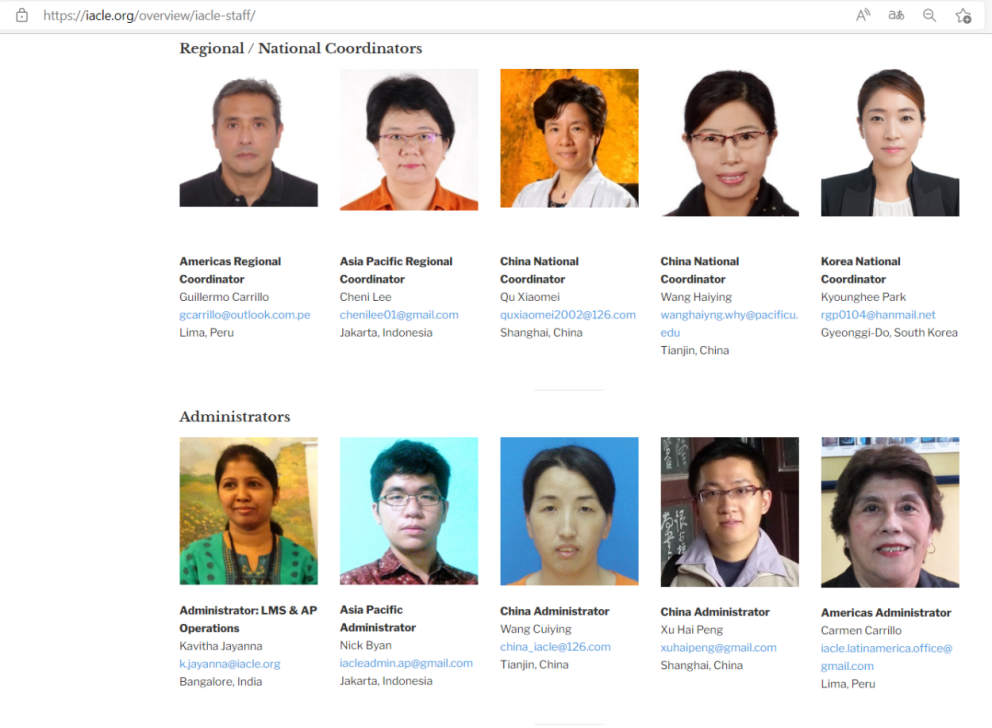Screen dimensions: 992x728
Task: Open gcarrillo@outlook.com.pe email link
Action: click(x=245, y=314)
